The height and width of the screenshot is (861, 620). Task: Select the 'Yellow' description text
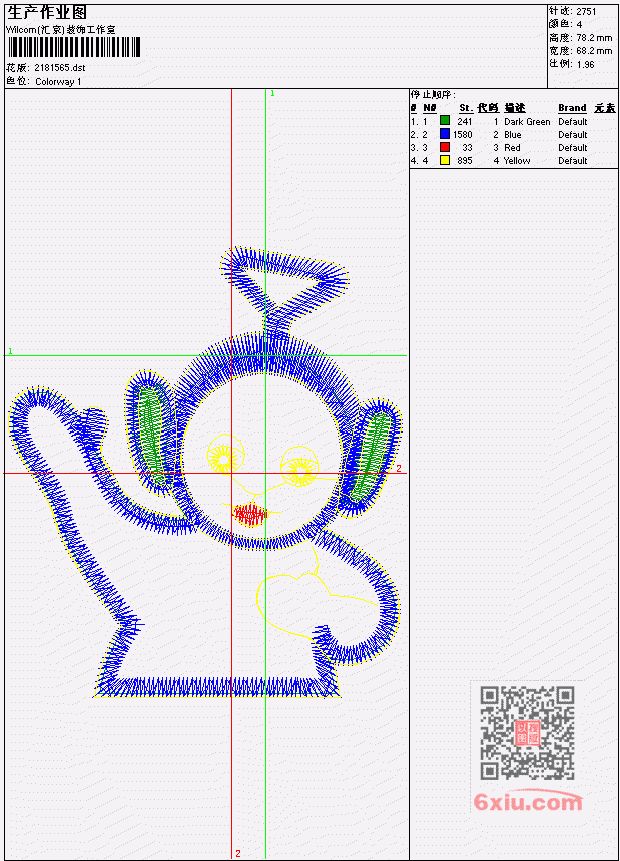coord(517,161)
